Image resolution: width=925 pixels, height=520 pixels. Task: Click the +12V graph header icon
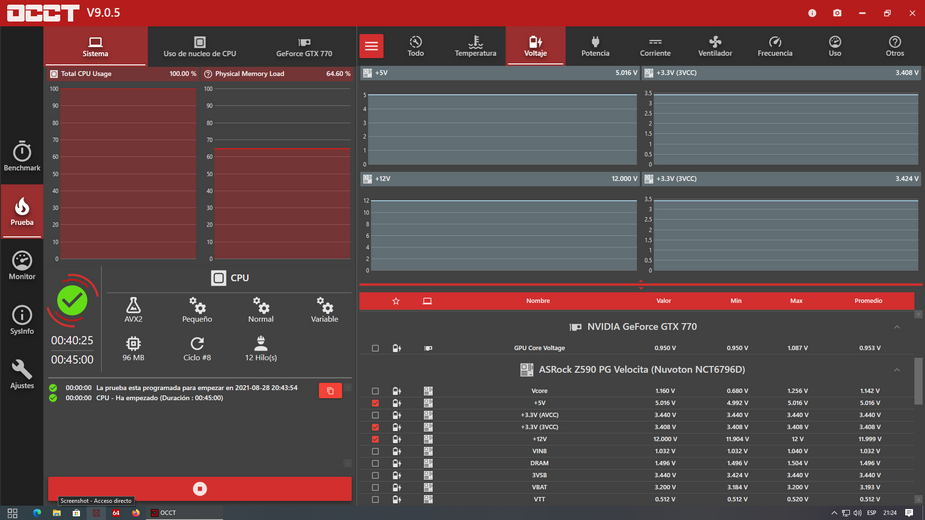[368, 179]
